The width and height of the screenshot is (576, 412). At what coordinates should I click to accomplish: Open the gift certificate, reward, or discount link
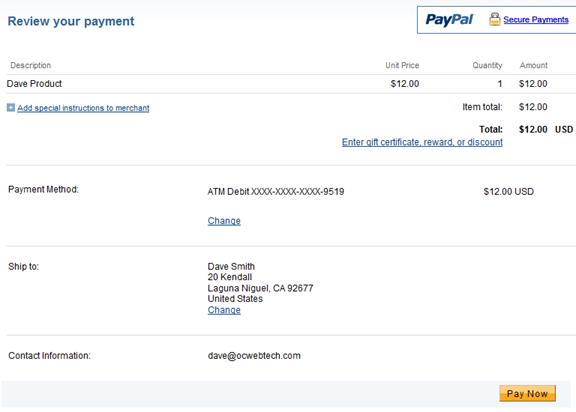pos(422,142)
